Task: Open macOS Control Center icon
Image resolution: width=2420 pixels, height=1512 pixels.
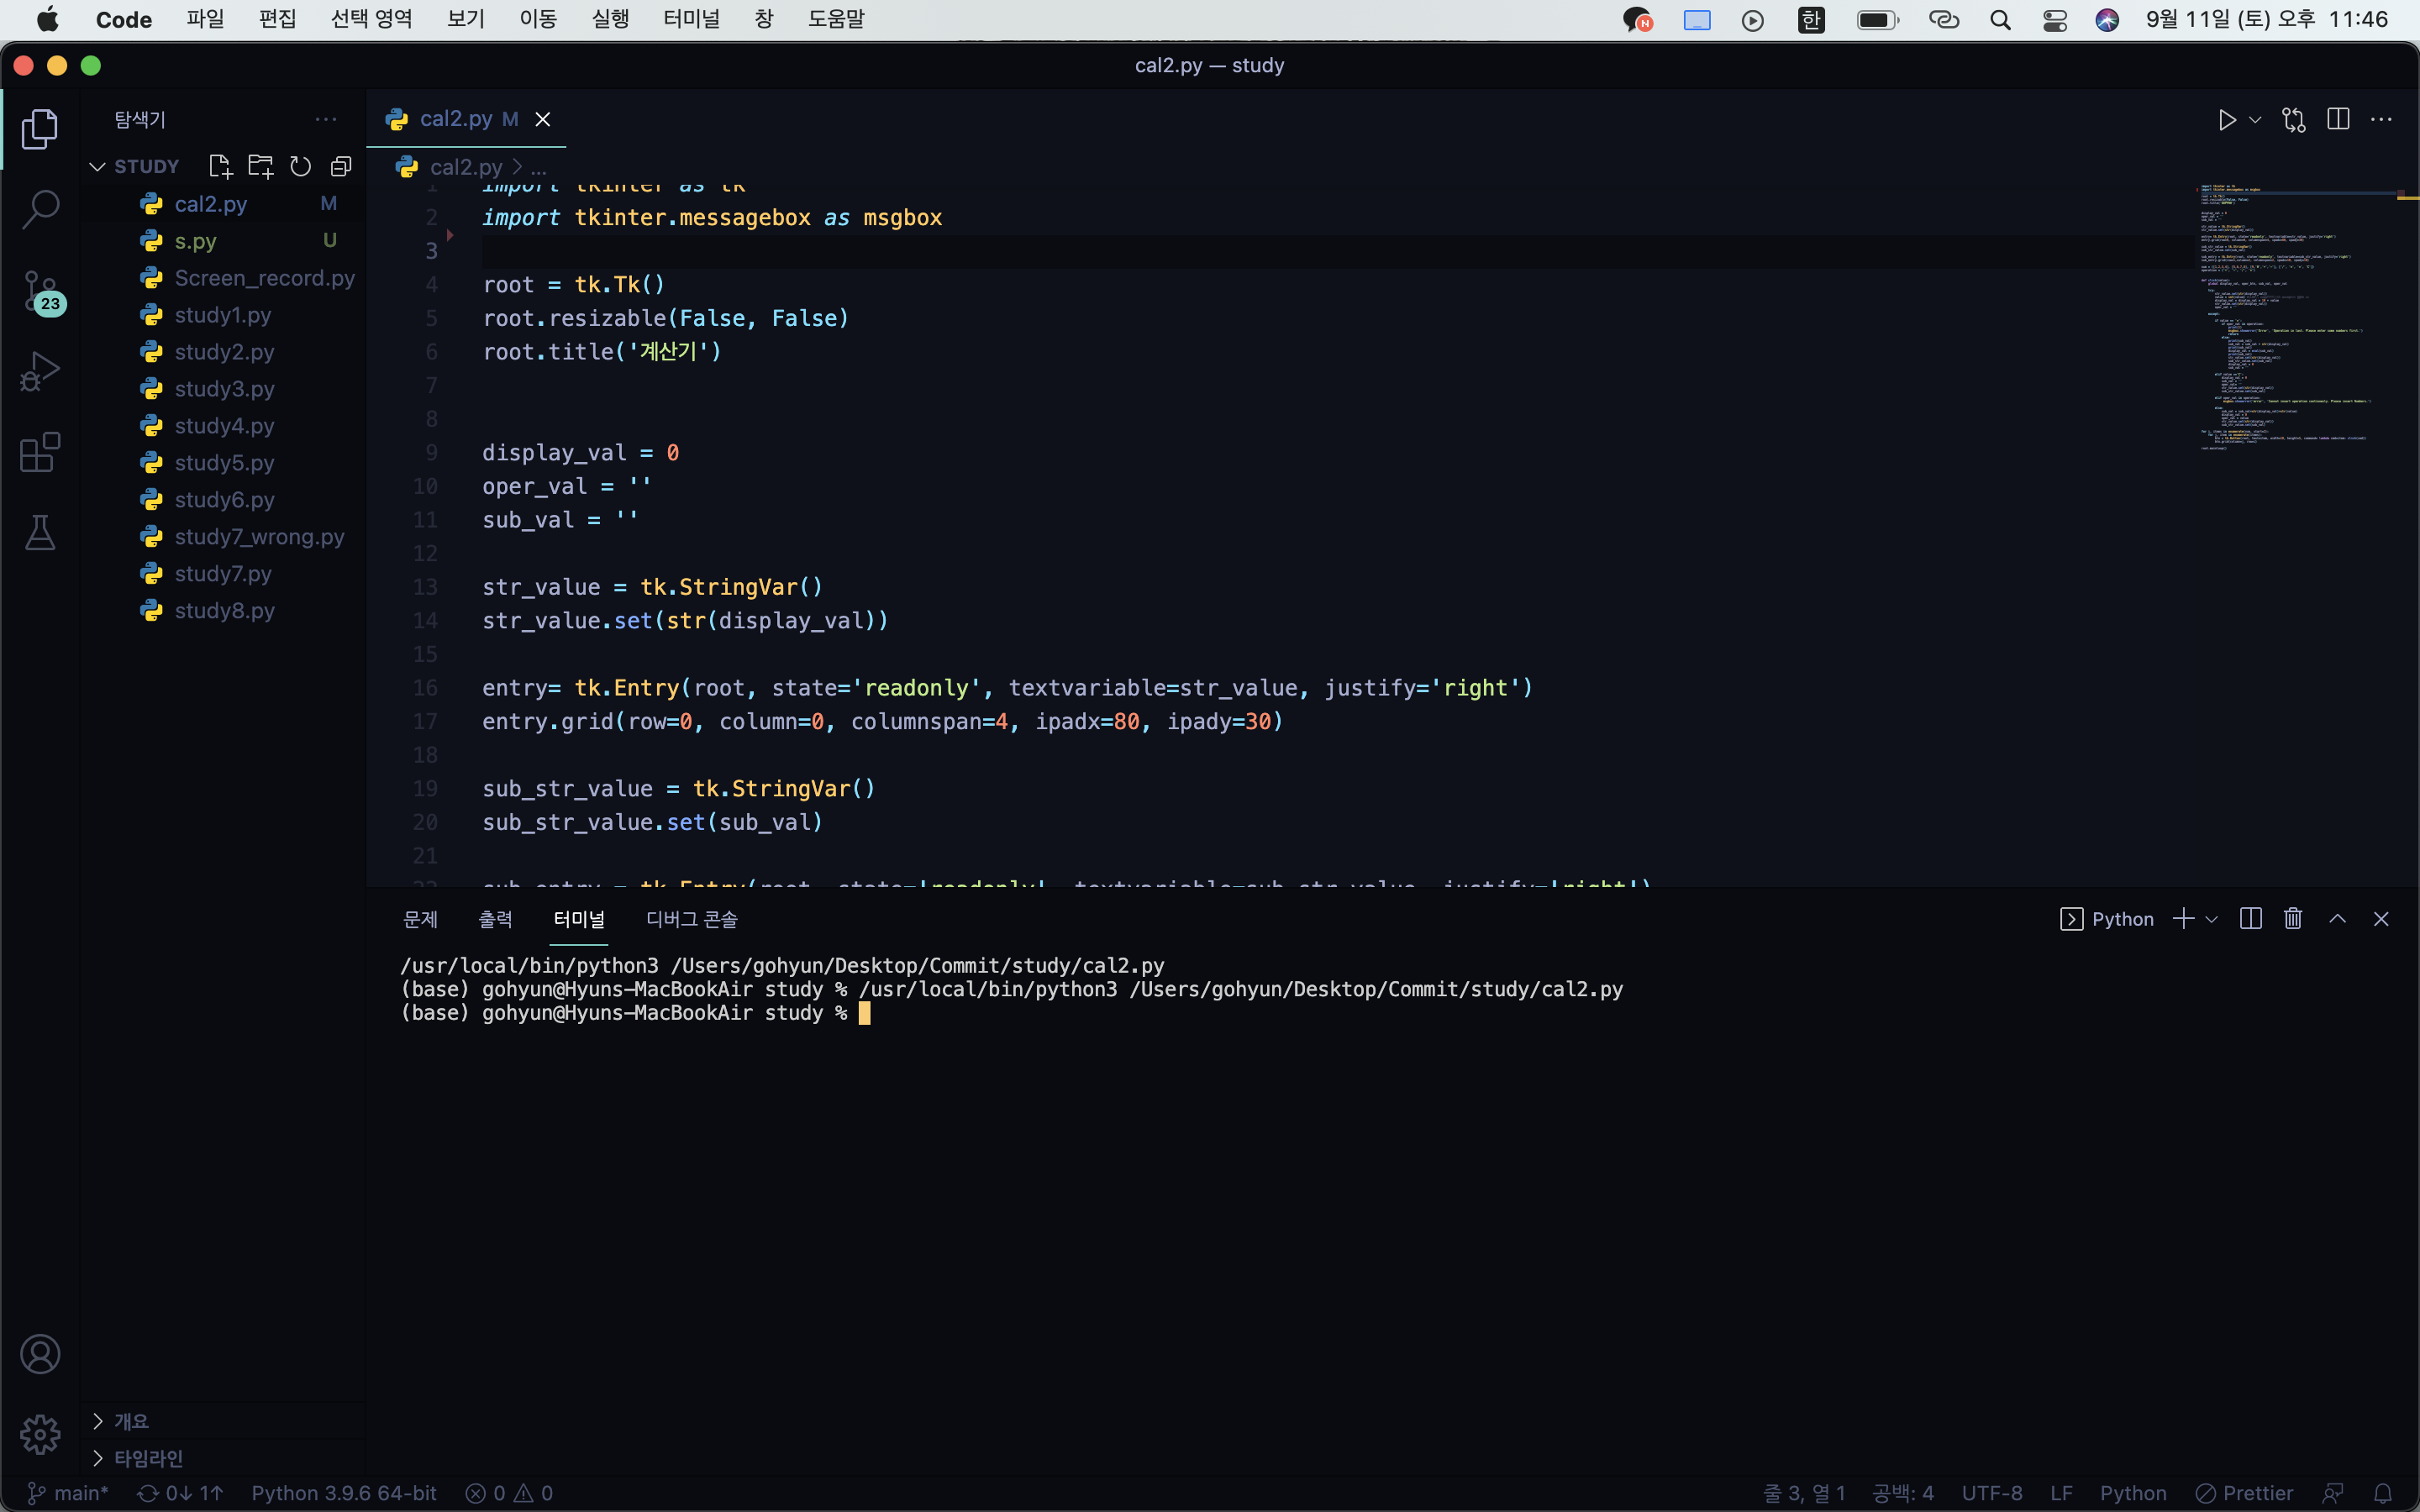Action: tap(2055, 20)
